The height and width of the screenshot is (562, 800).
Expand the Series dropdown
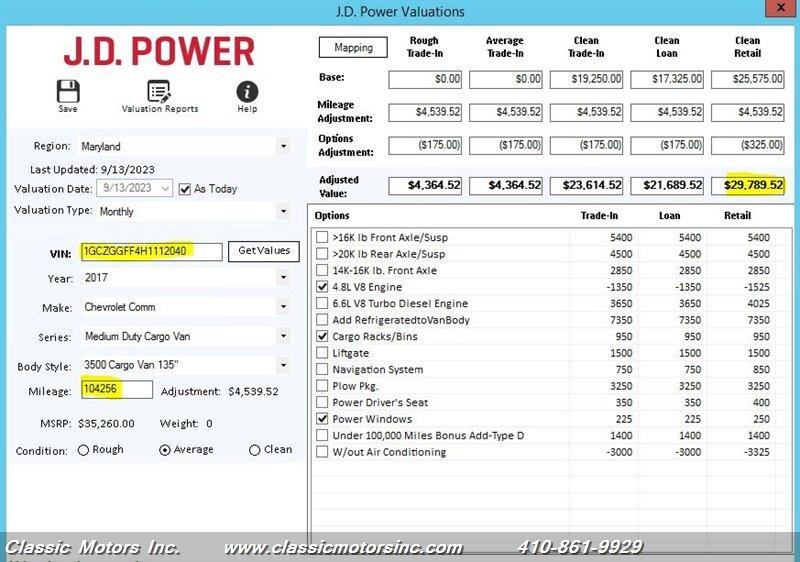[x=283, y=336]
